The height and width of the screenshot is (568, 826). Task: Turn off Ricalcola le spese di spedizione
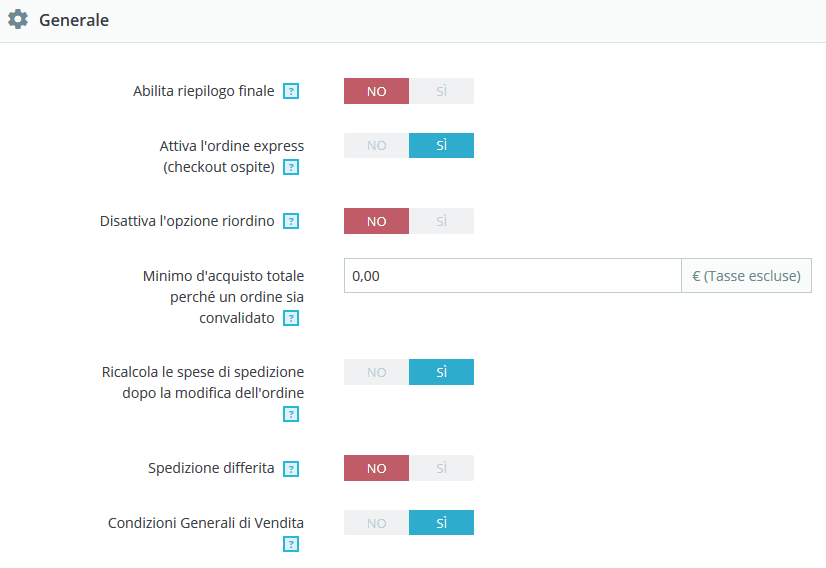coord(376,372)
